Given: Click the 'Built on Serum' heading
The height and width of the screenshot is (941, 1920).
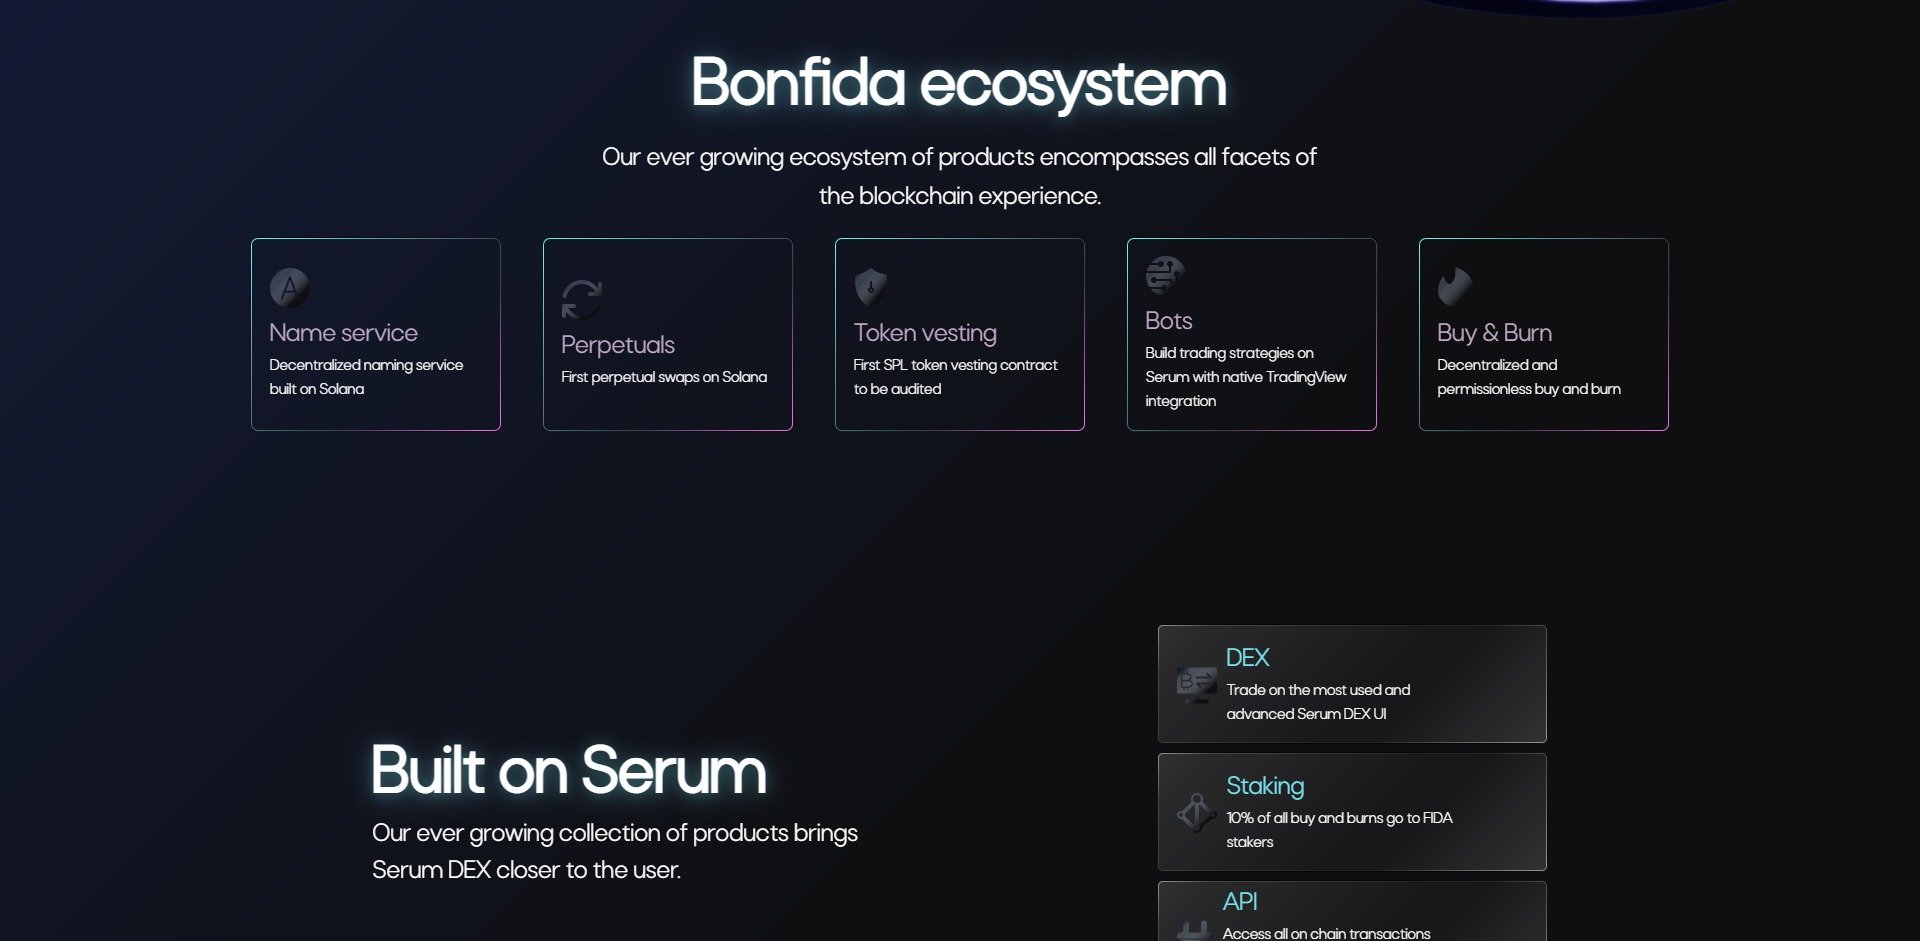Looking at the screenshot, I should coord(568,772).
